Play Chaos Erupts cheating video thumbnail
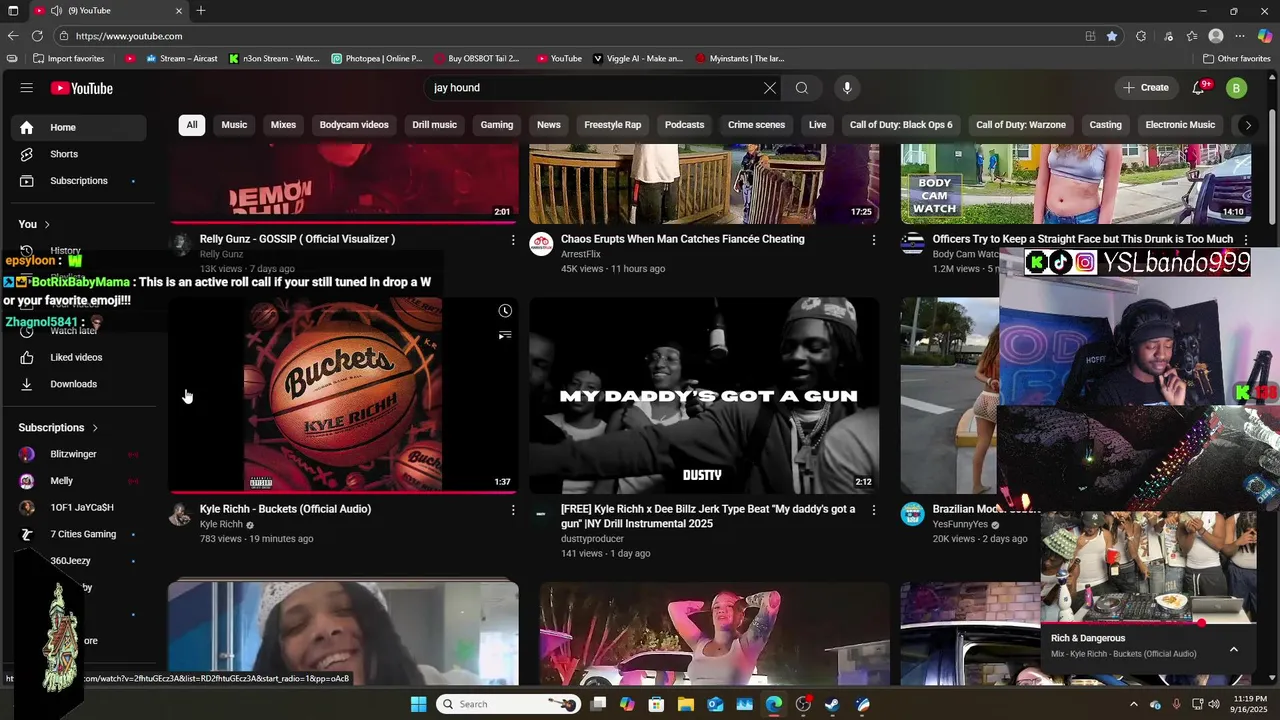 pyautogui.click(x=704, y=184)
